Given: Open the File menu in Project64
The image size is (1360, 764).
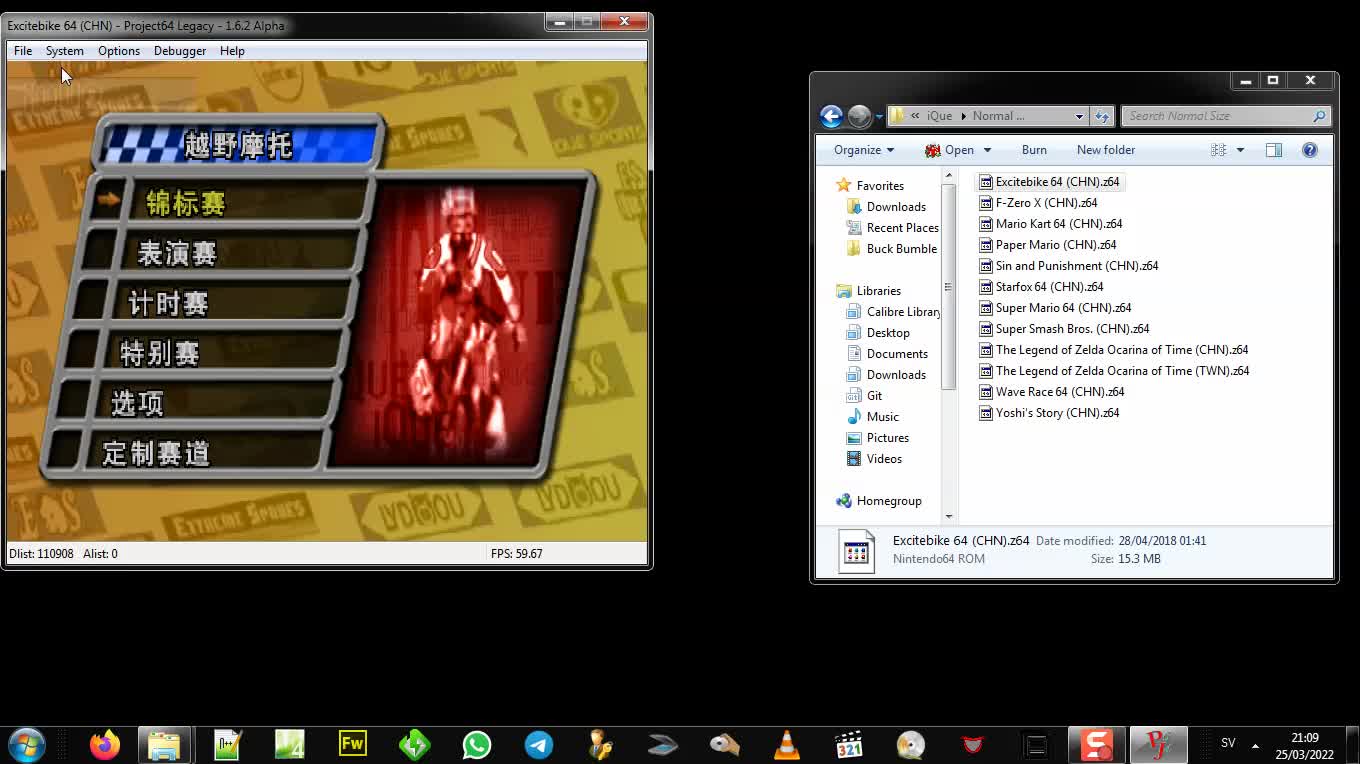Looking at the screenshot, I should [x=23, y=51].
